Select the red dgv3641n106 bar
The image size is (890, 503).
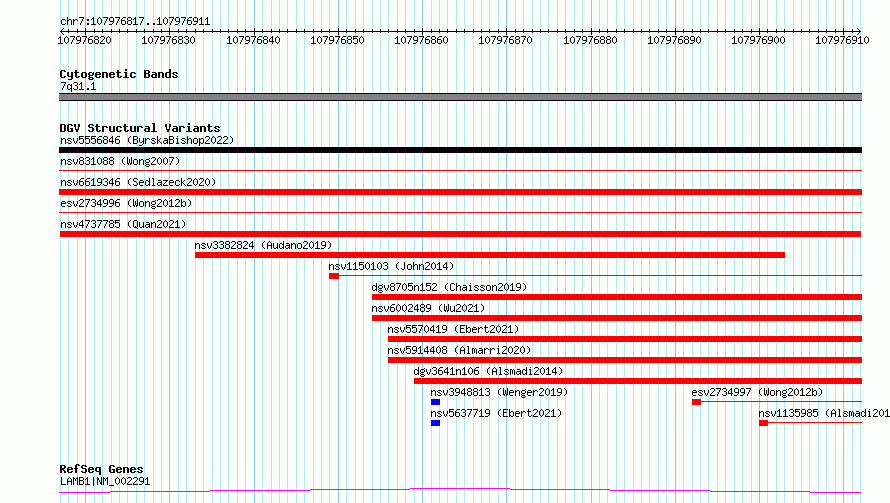coord(638,381)
